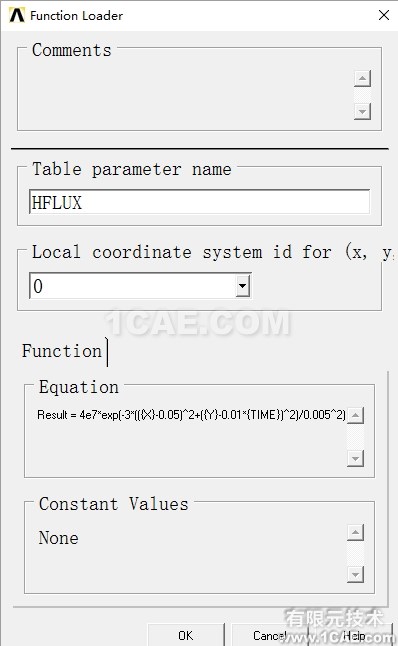This screenshot has width=398, height=646.
Task: Open Help for Function Loader
Action: pyautogui.click(x=354, y=635)
